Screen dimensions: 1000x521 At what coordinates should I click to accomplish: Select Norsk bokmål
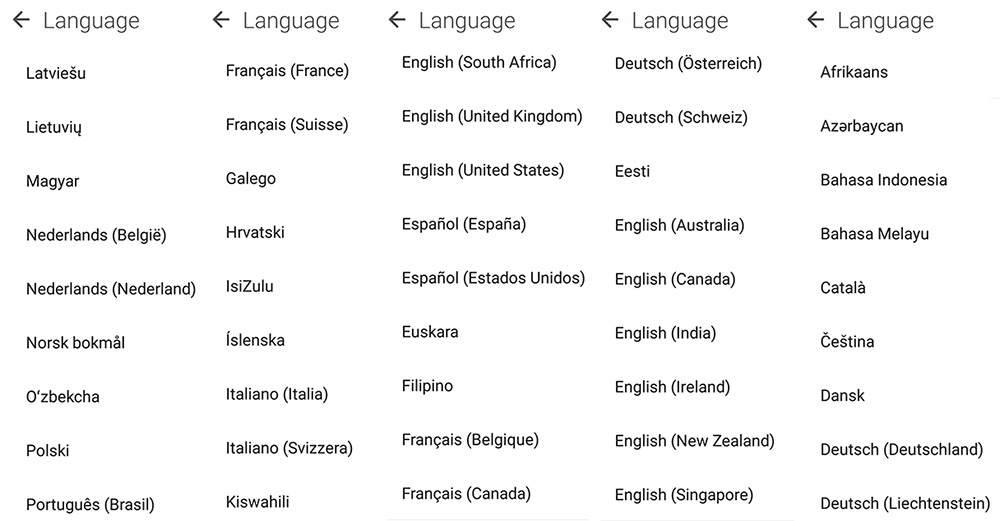coord(75,343)
